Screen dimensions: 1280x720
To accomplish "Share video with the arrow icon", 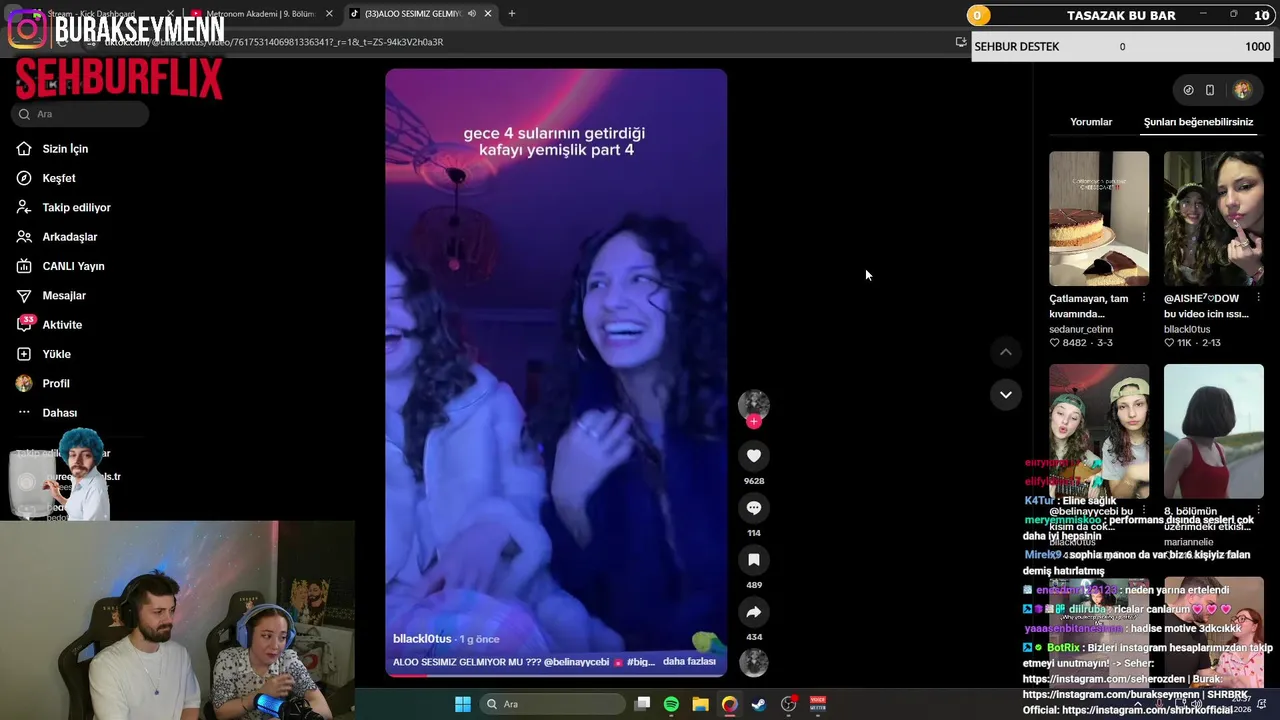I will (x=754, y=612).
